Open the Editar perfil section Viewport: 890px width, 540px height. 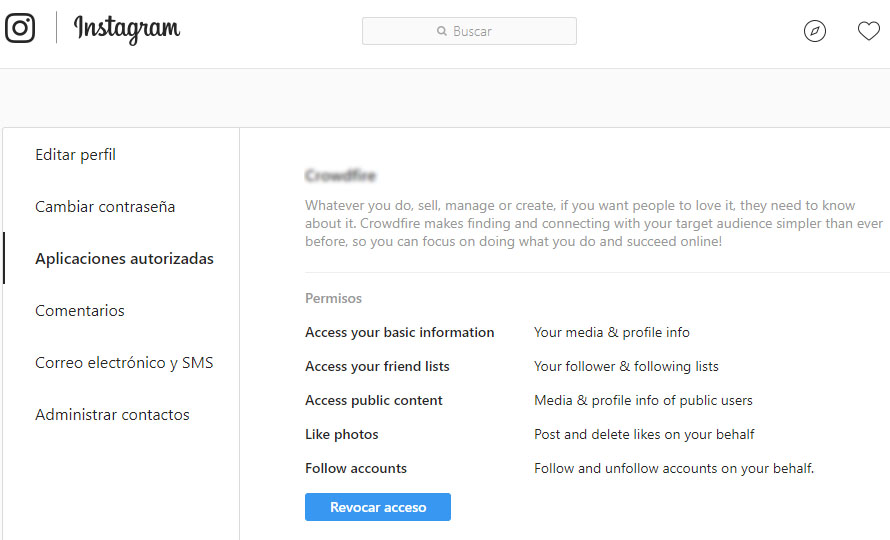pyautogui.click(x=75, y=154)
